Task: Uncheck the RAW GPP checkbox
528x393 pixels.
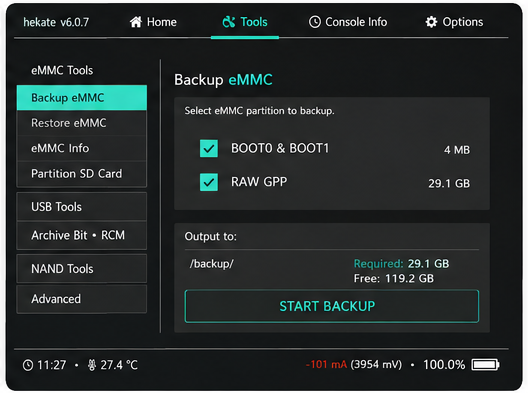Action: click(x=209, y=182)
